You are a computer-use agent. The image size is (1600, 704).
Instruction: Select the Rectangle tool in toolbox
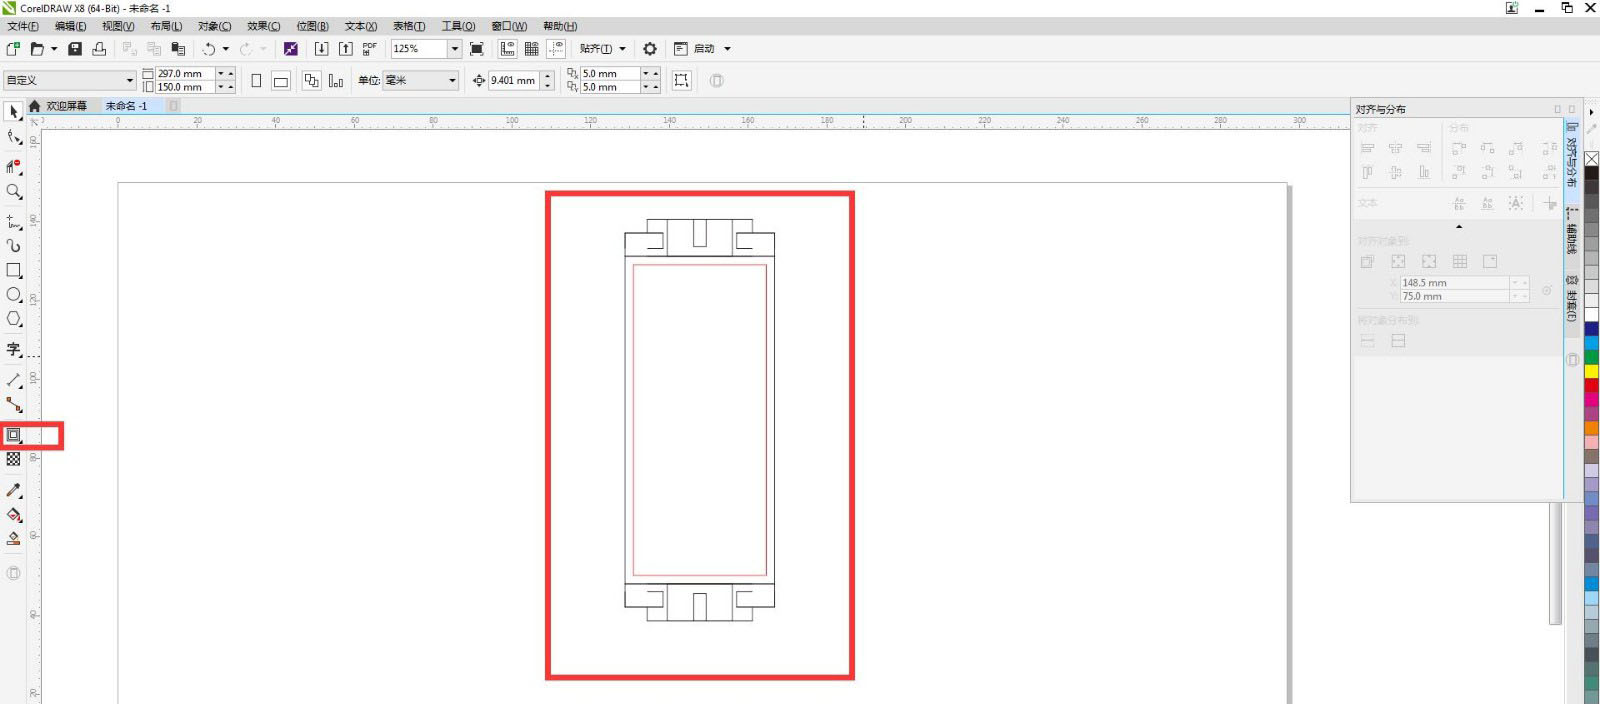[14, 271]
